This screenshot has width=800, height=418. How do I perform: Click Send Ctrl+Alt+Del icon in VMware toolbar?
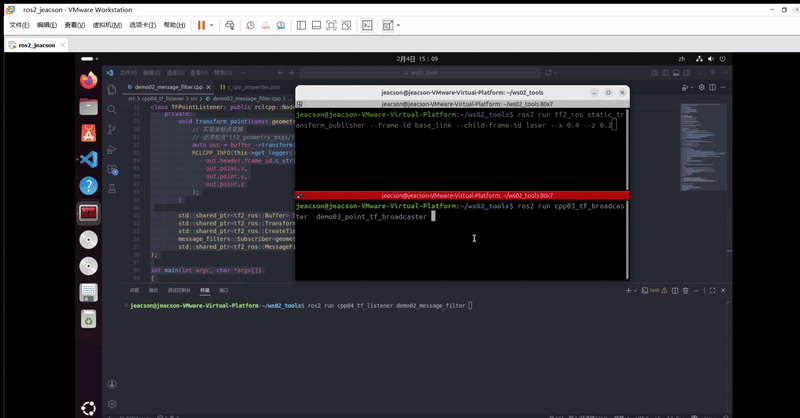tap(230, 25)
